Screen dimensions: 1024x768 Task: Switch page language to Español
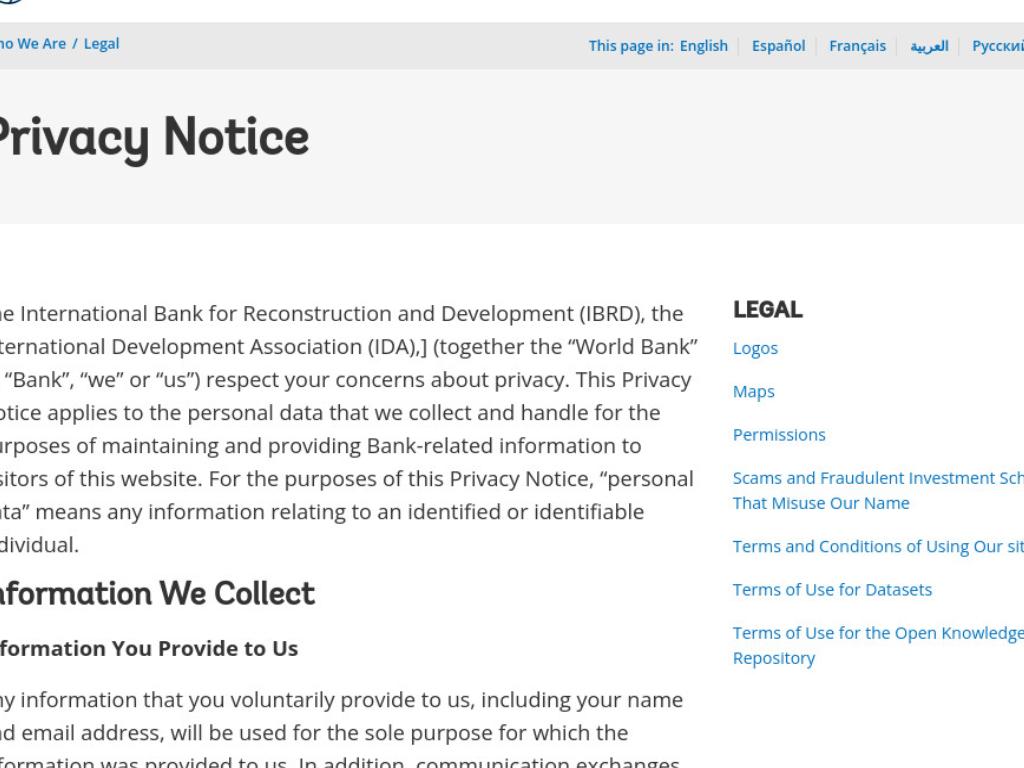pos(778,46)
